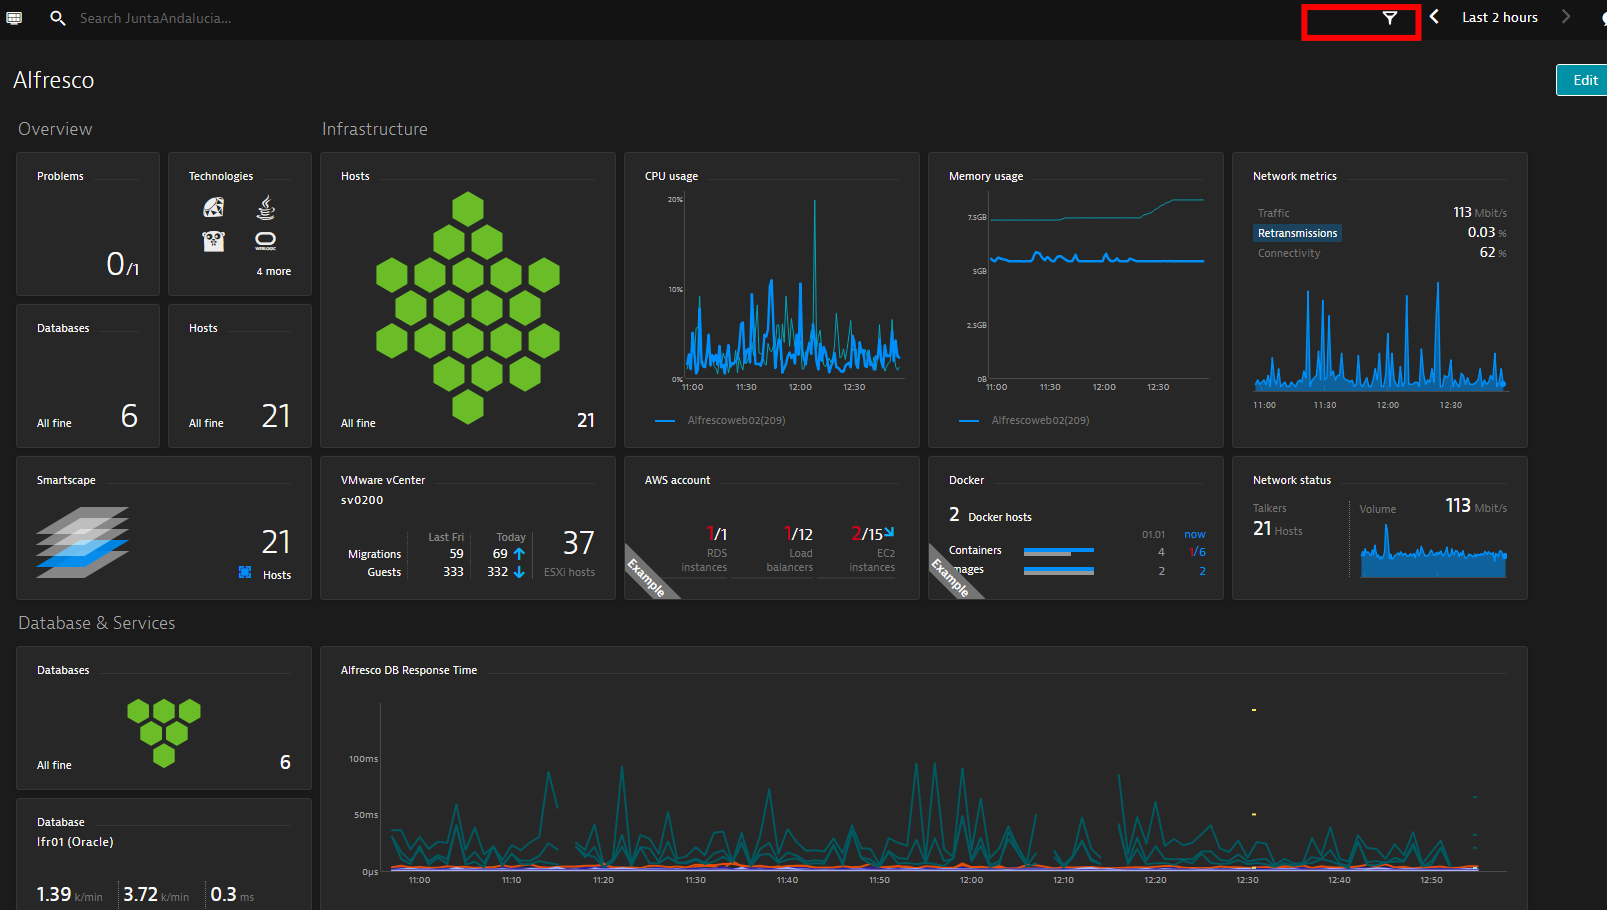Select the WebLogic technology icon

click(265, 241)
